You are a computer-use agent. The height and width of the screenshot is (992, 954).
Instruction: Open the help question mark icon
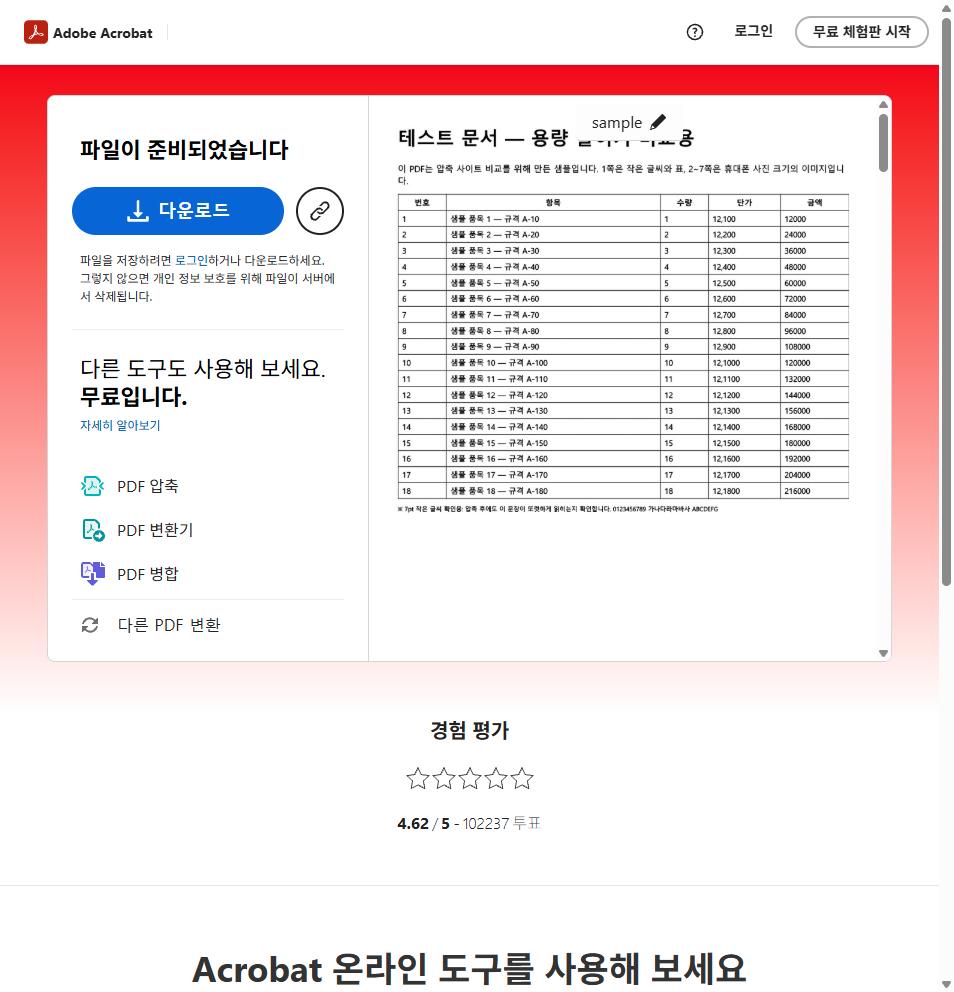[x=695, y=32]
